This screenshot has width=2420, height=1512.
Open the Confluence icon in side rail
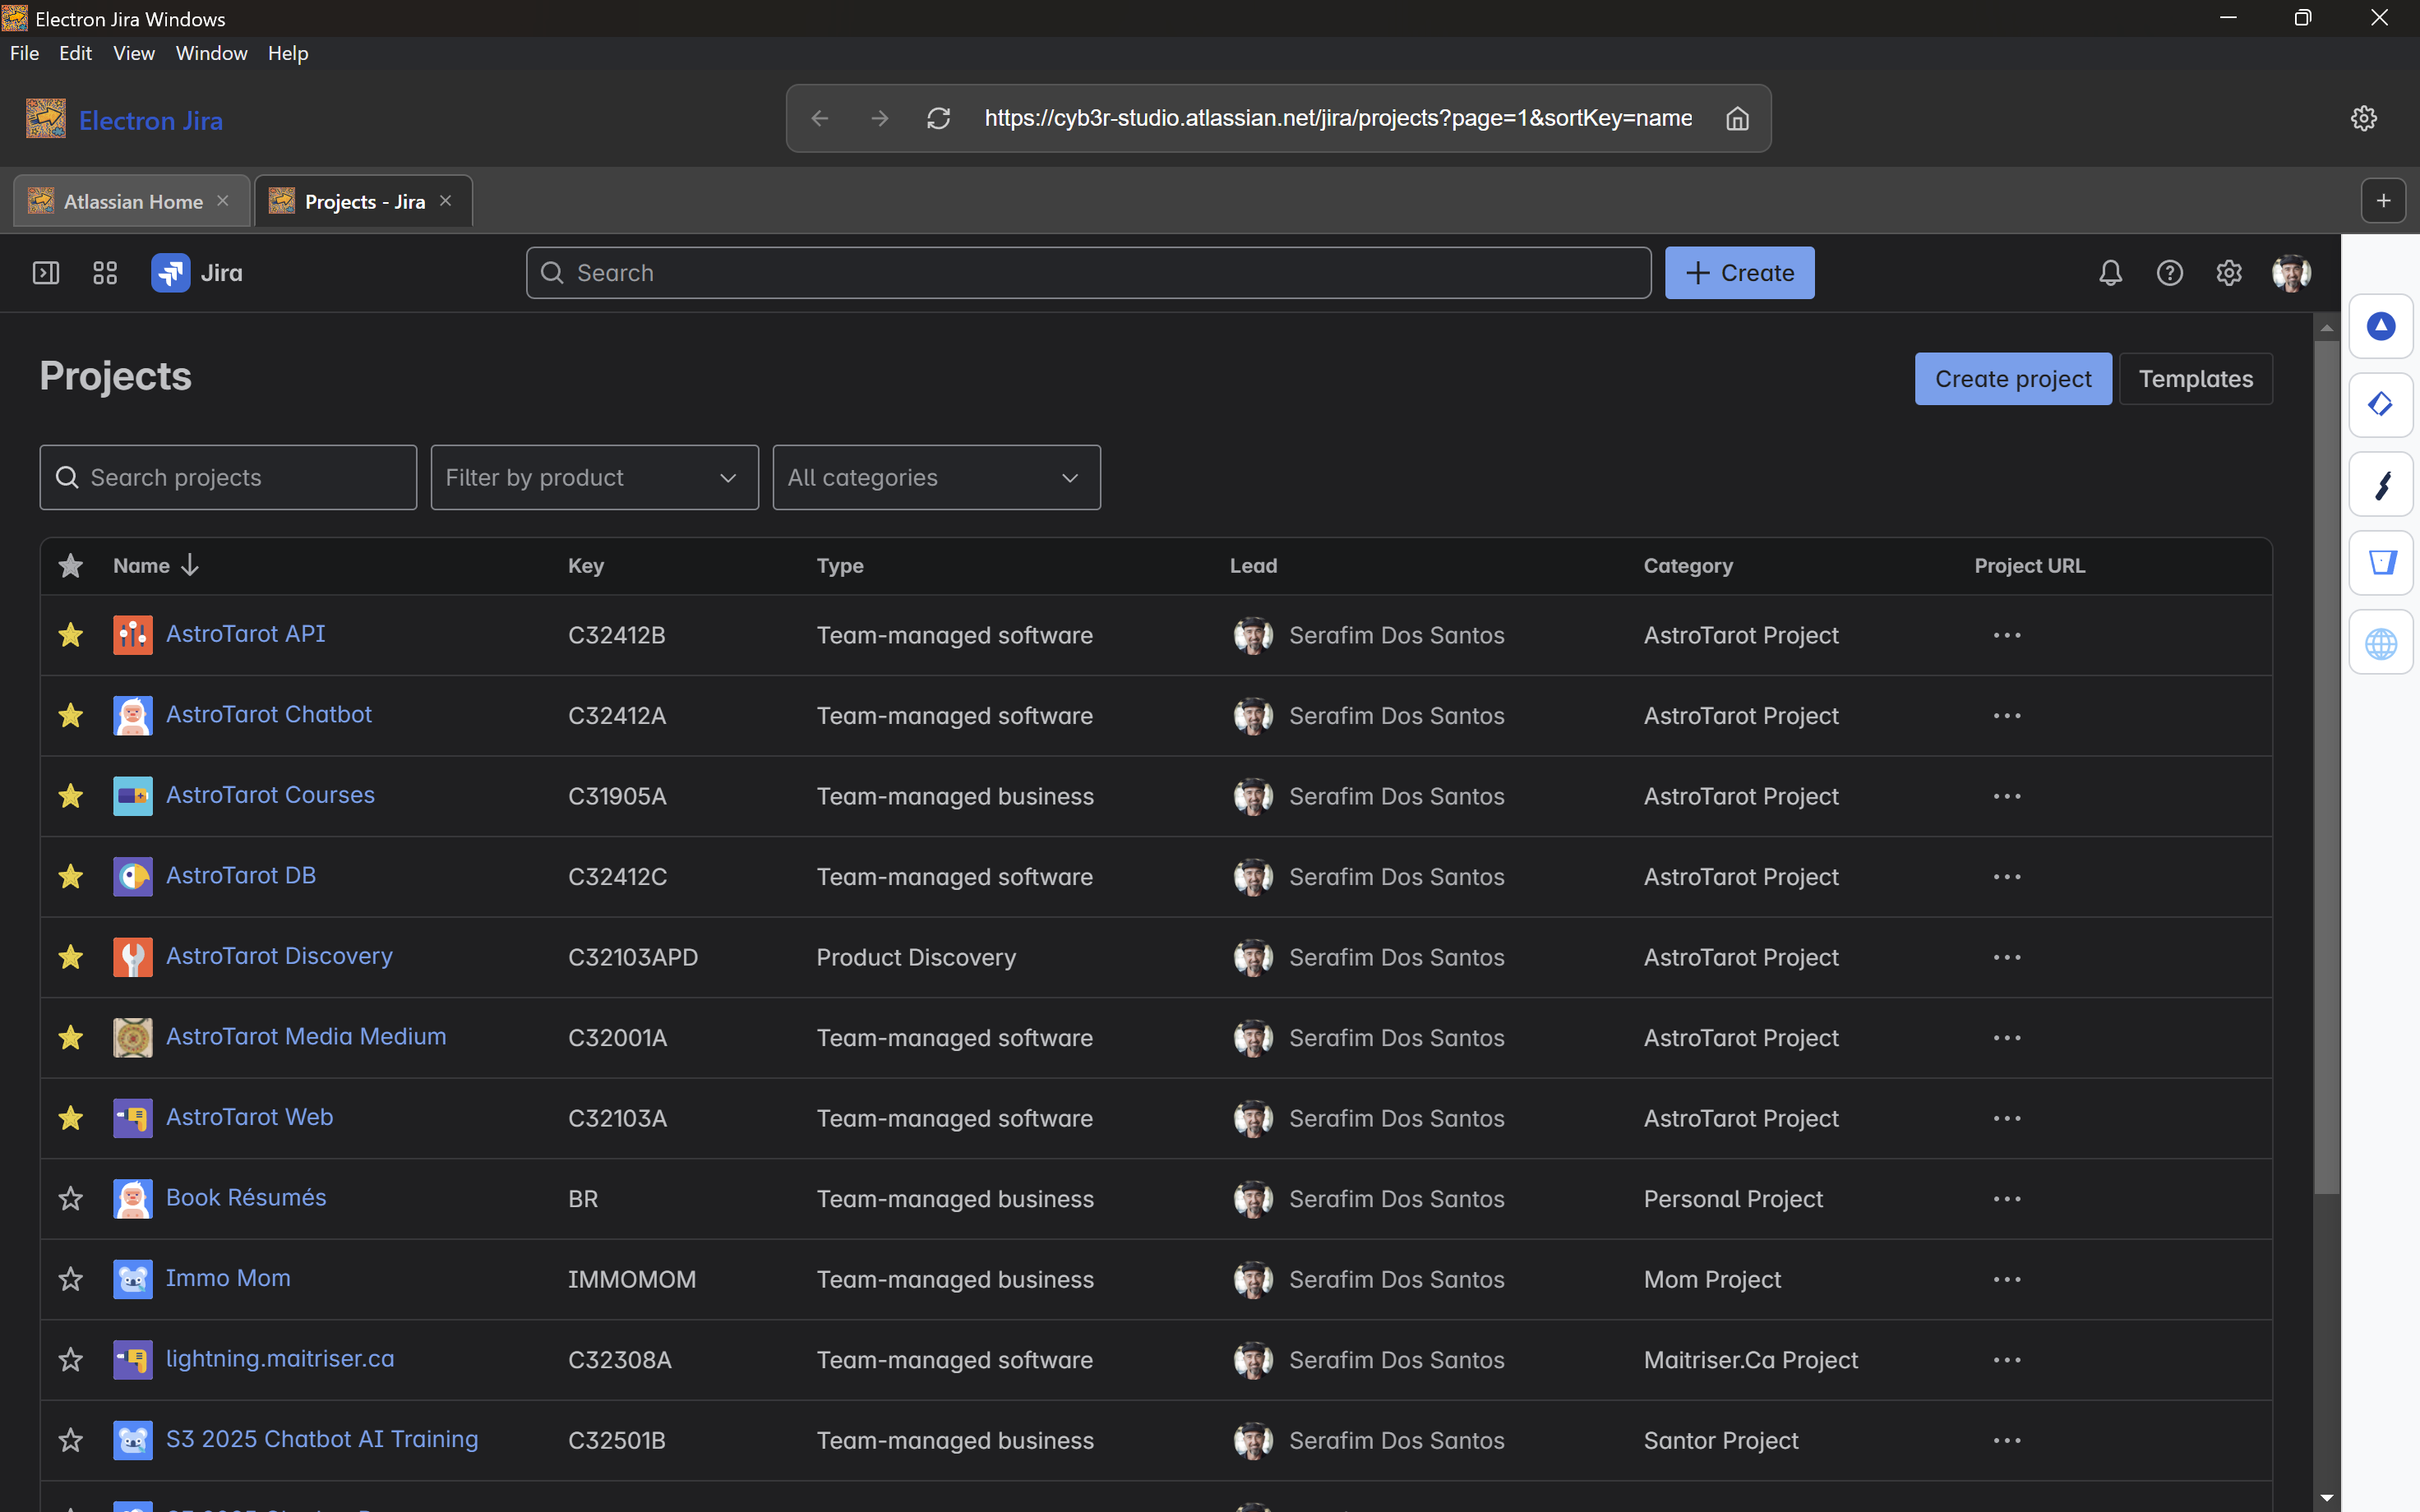pyautogui.click(x=2381, y=484)
